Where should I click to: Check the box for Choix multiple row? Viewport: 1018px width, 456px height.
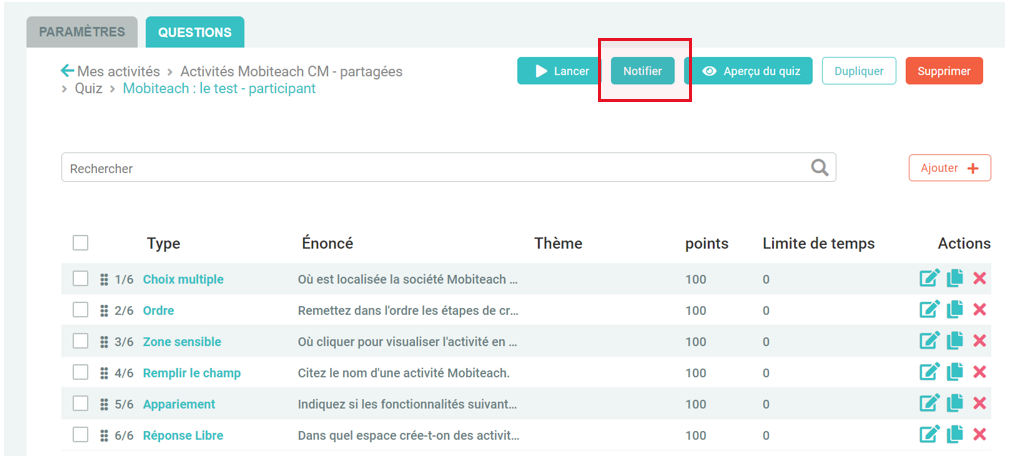[x=81, y=279]
